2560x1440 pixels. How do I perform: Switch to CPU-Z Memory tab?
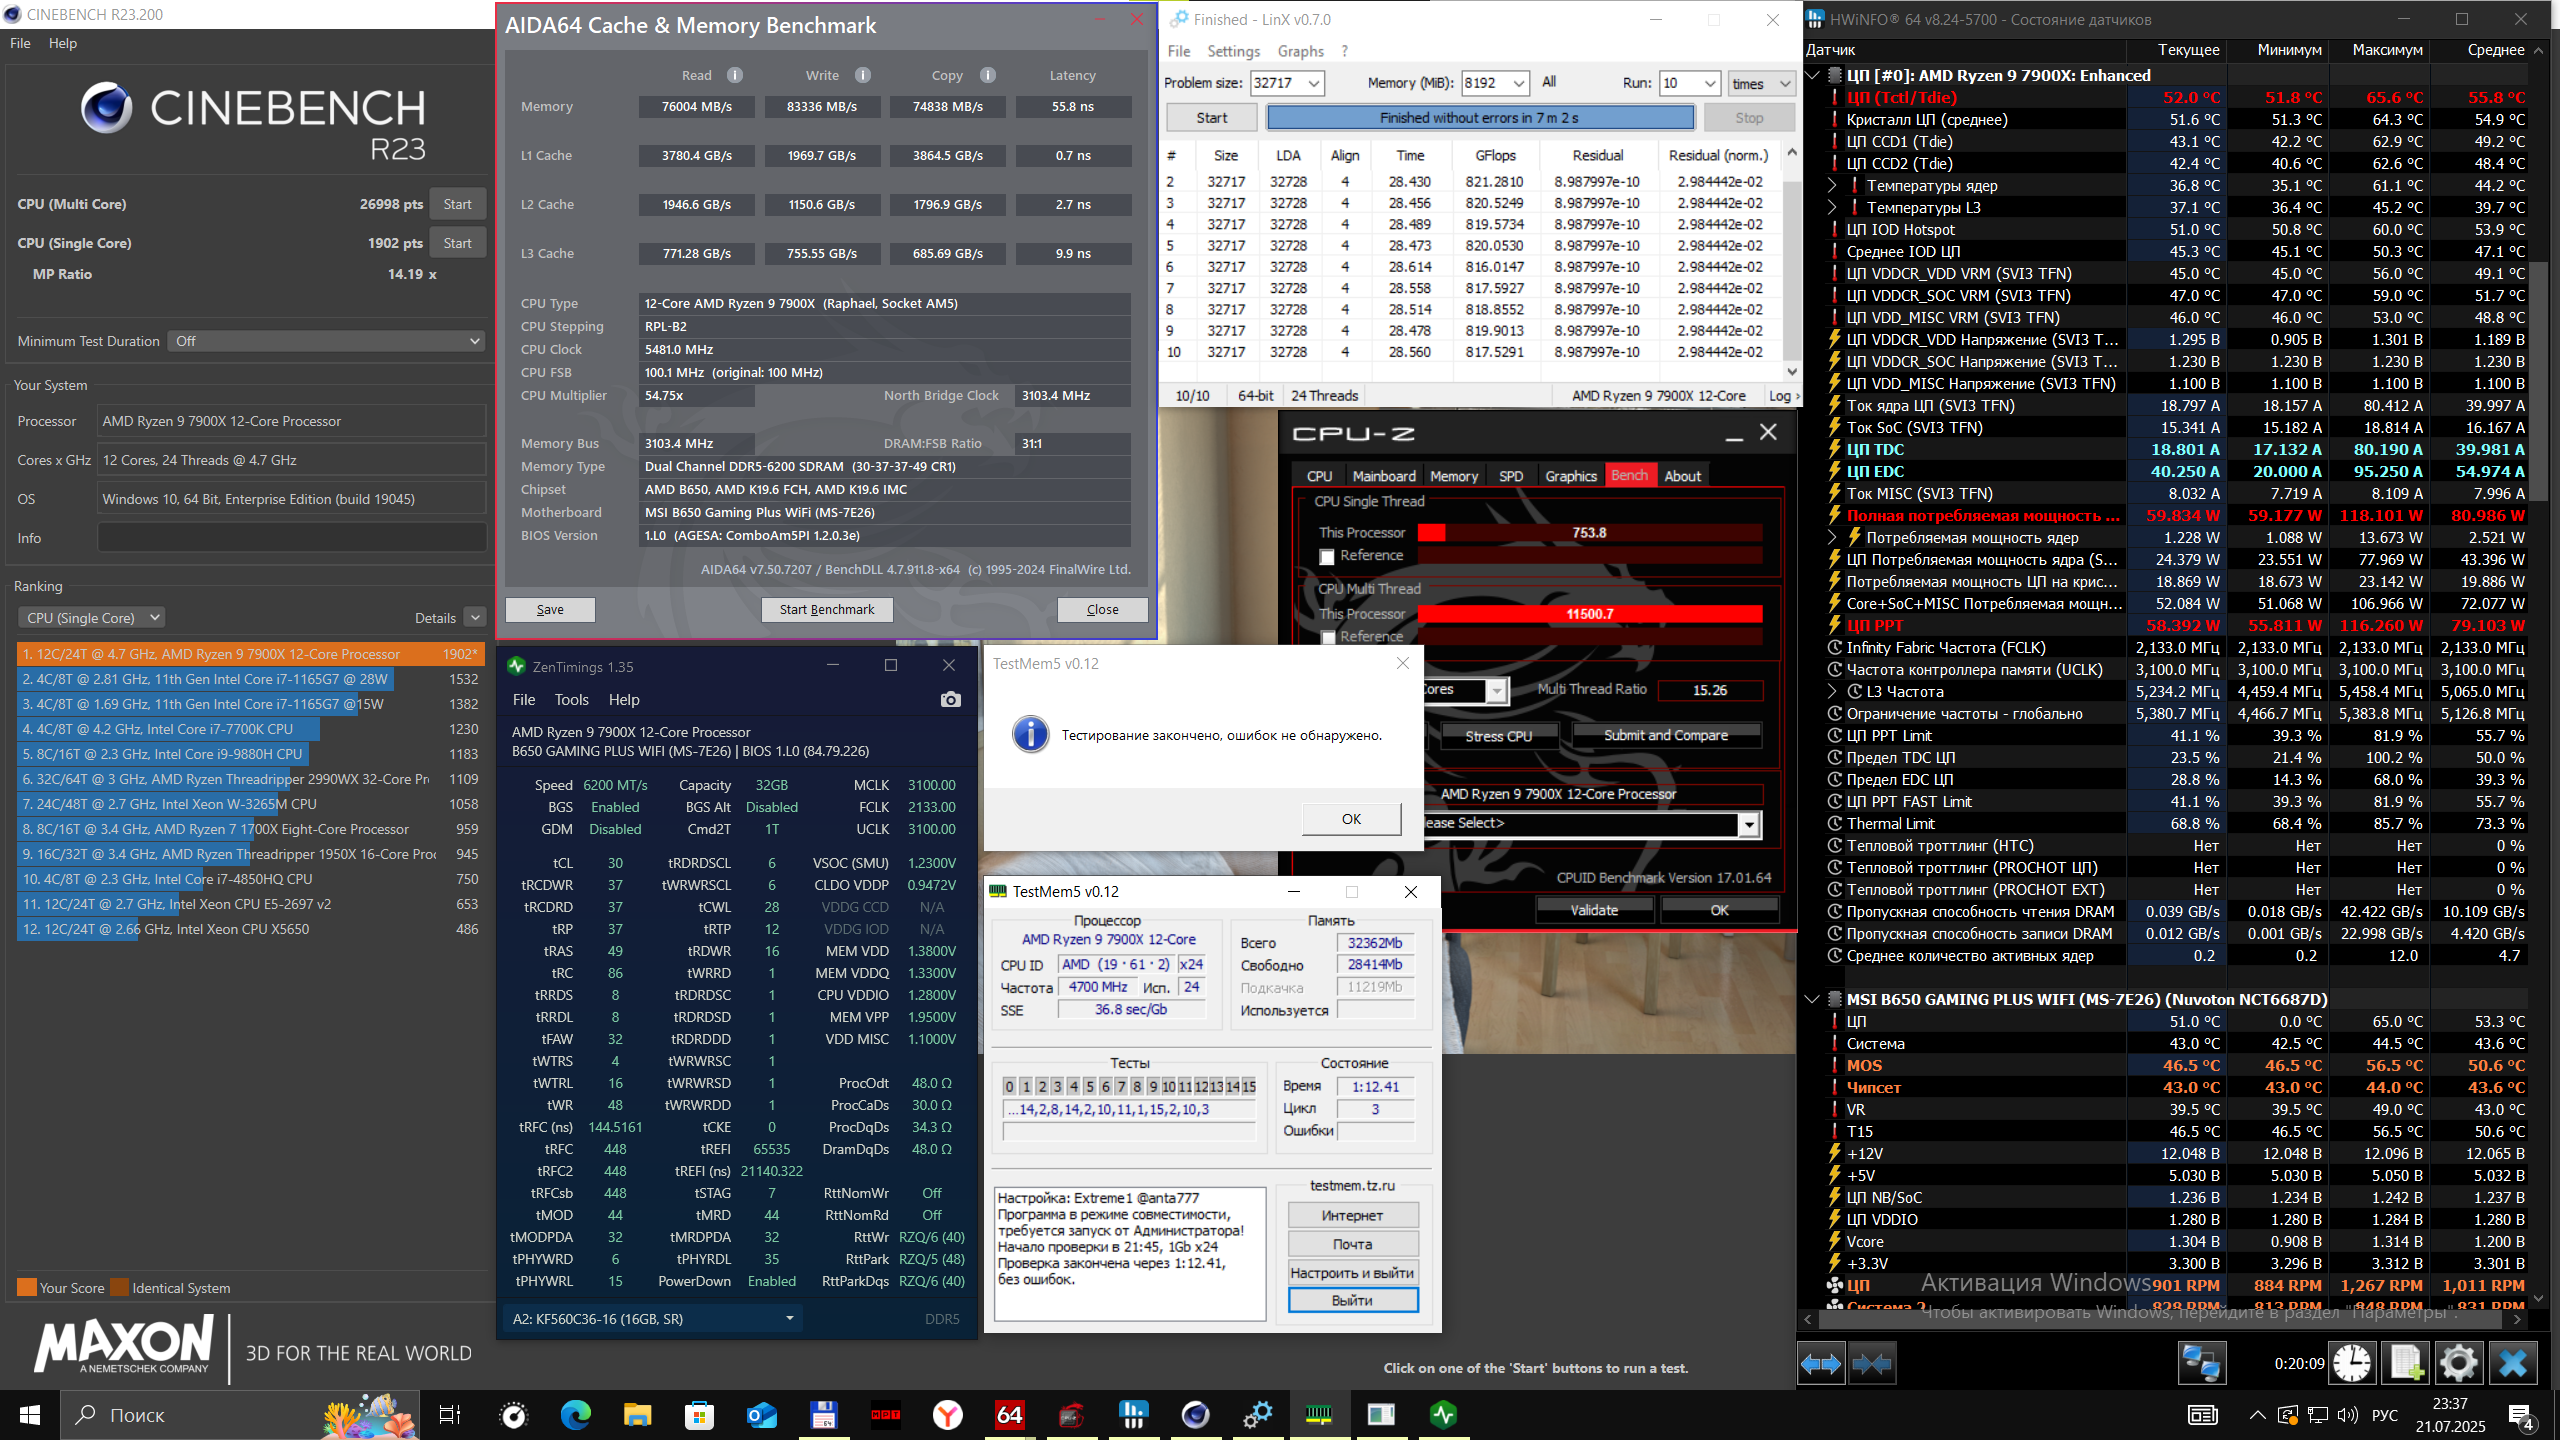[x=1453, y=476]
